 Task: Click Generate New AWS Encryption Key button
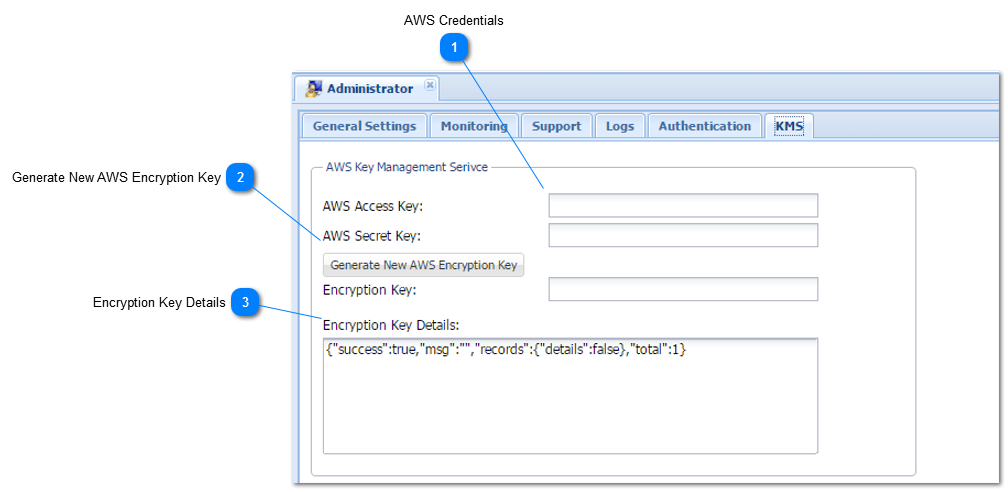(x=424, y=265)
